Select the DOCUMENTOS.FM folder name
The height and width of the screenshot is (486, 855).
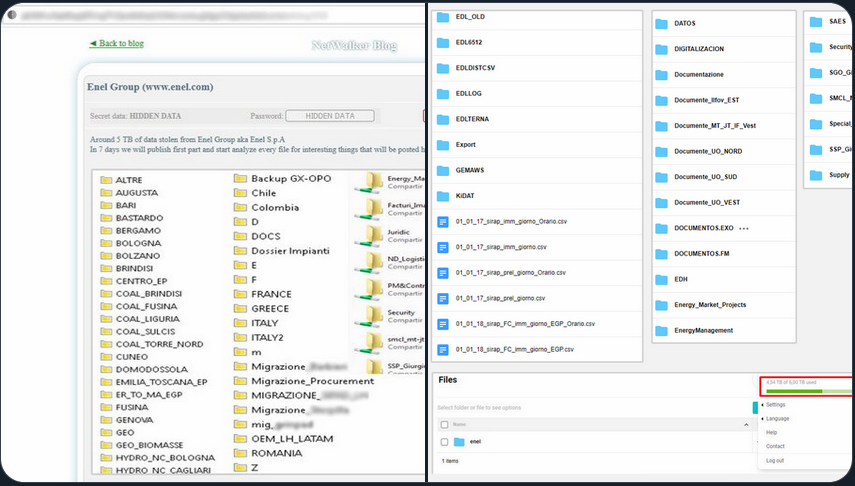tap(701, 254)
